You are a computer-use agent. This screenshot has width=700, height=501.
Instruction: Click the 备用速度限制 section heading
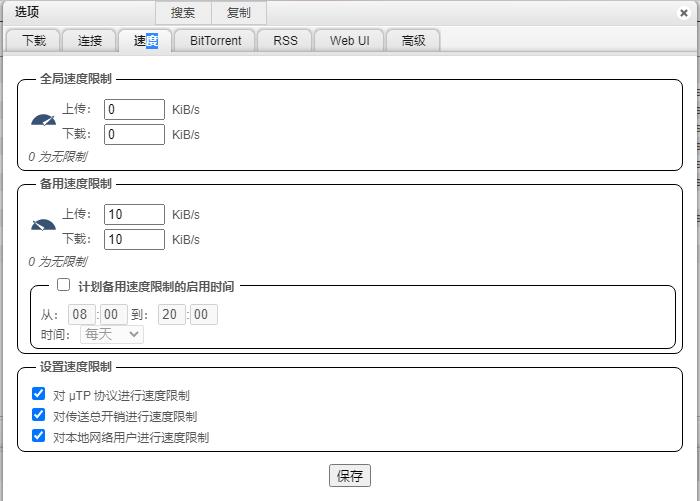pyautogui.click(x=75, y=184)
